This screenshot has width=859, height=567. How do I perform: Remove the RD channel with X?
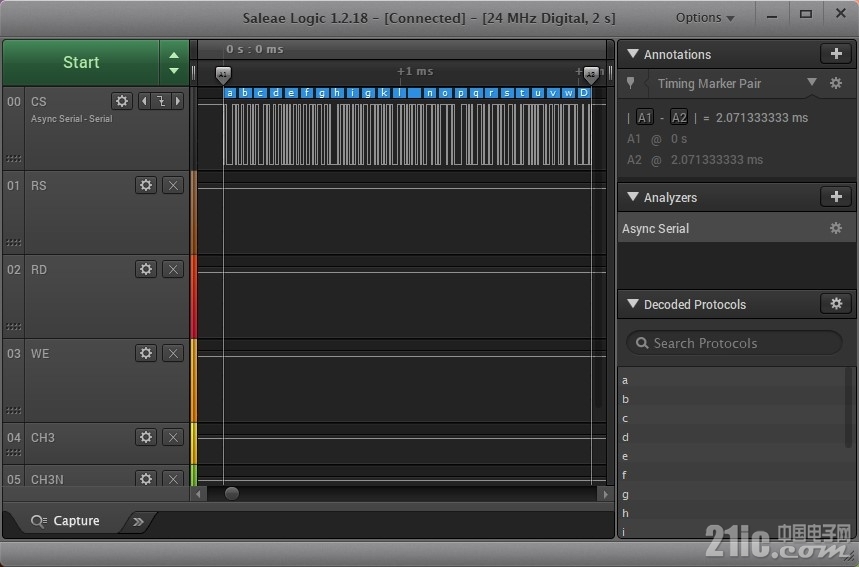pyautogui.click(x=173, y=269)
